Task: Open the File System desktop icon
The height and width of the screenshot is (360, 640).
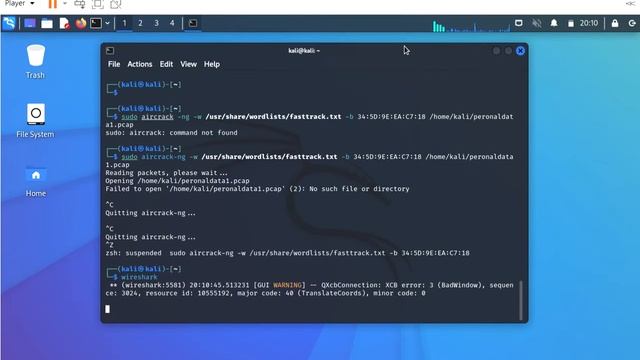Action: [x=36, y=121]
